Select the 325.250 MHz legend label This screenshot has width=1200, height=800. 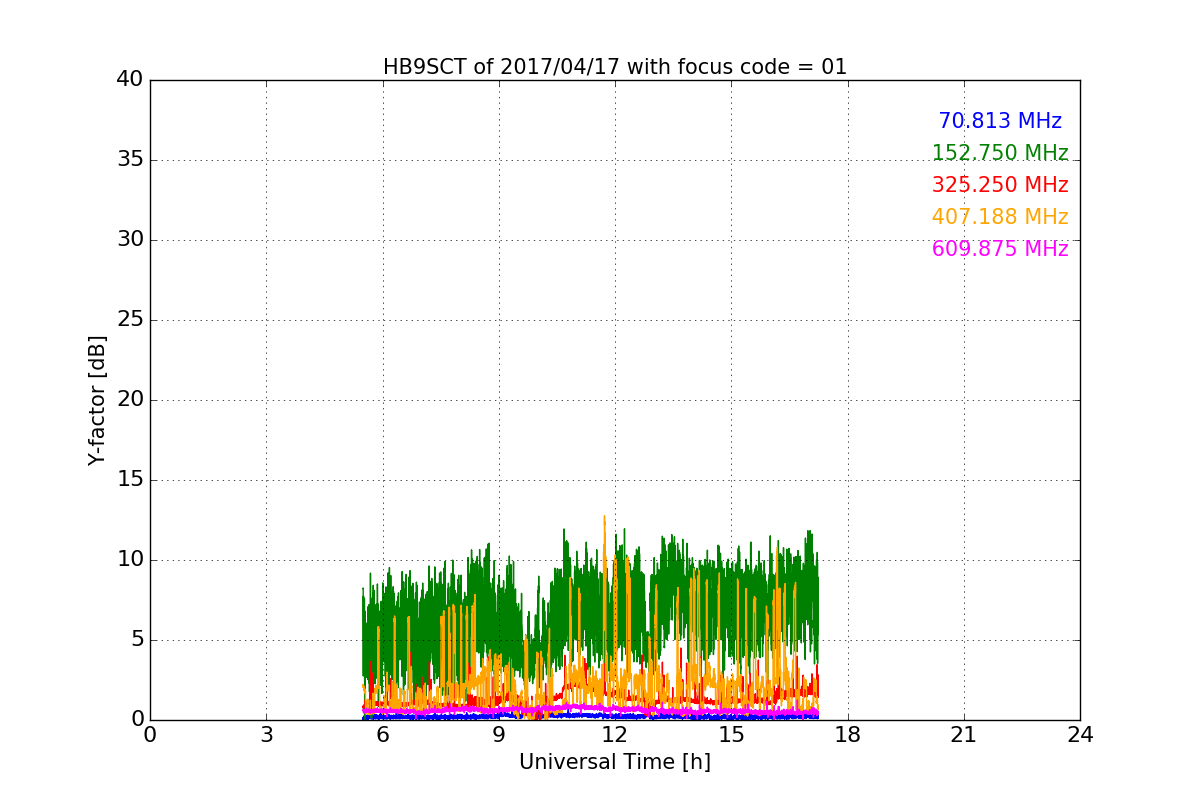click(x=1000, y=185)
